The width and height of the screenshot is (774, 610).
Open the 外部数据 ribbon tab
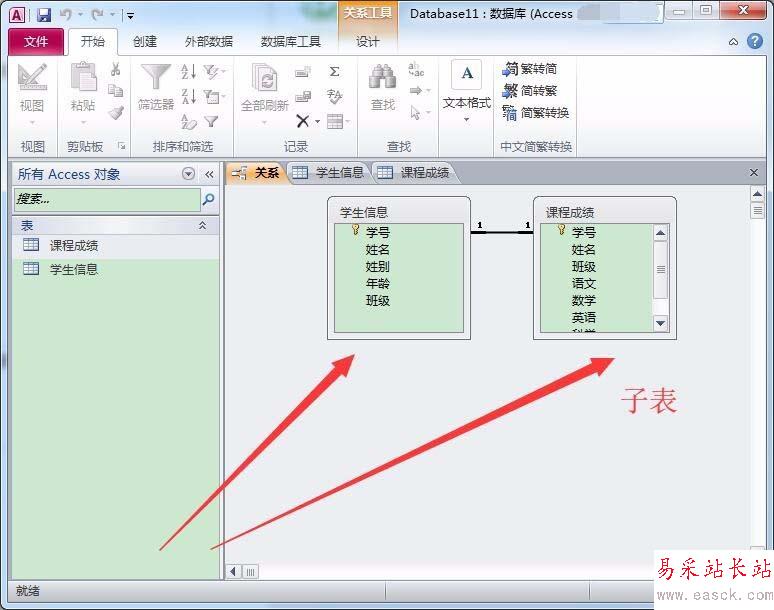(208, 41)
